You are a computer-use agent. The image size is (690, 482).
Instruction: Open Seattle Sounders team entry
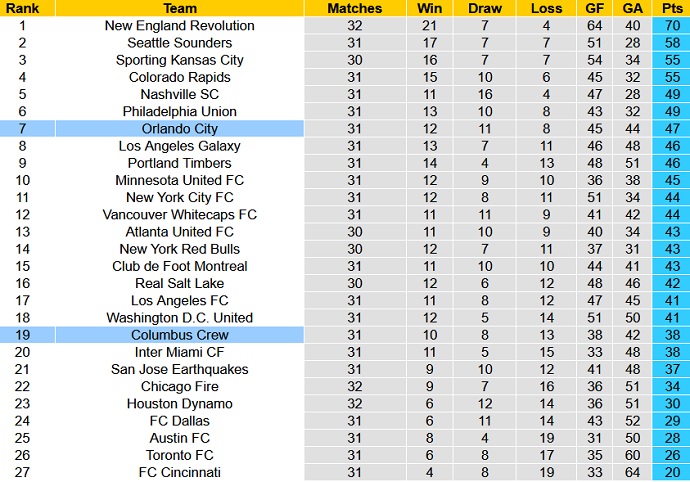tap(179, 43)
